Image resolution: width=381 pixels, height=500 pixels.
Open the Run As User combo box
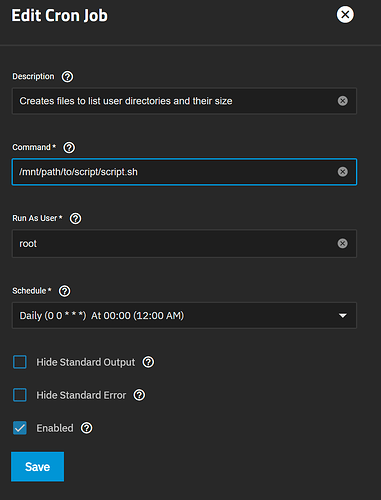pos(184,243)
